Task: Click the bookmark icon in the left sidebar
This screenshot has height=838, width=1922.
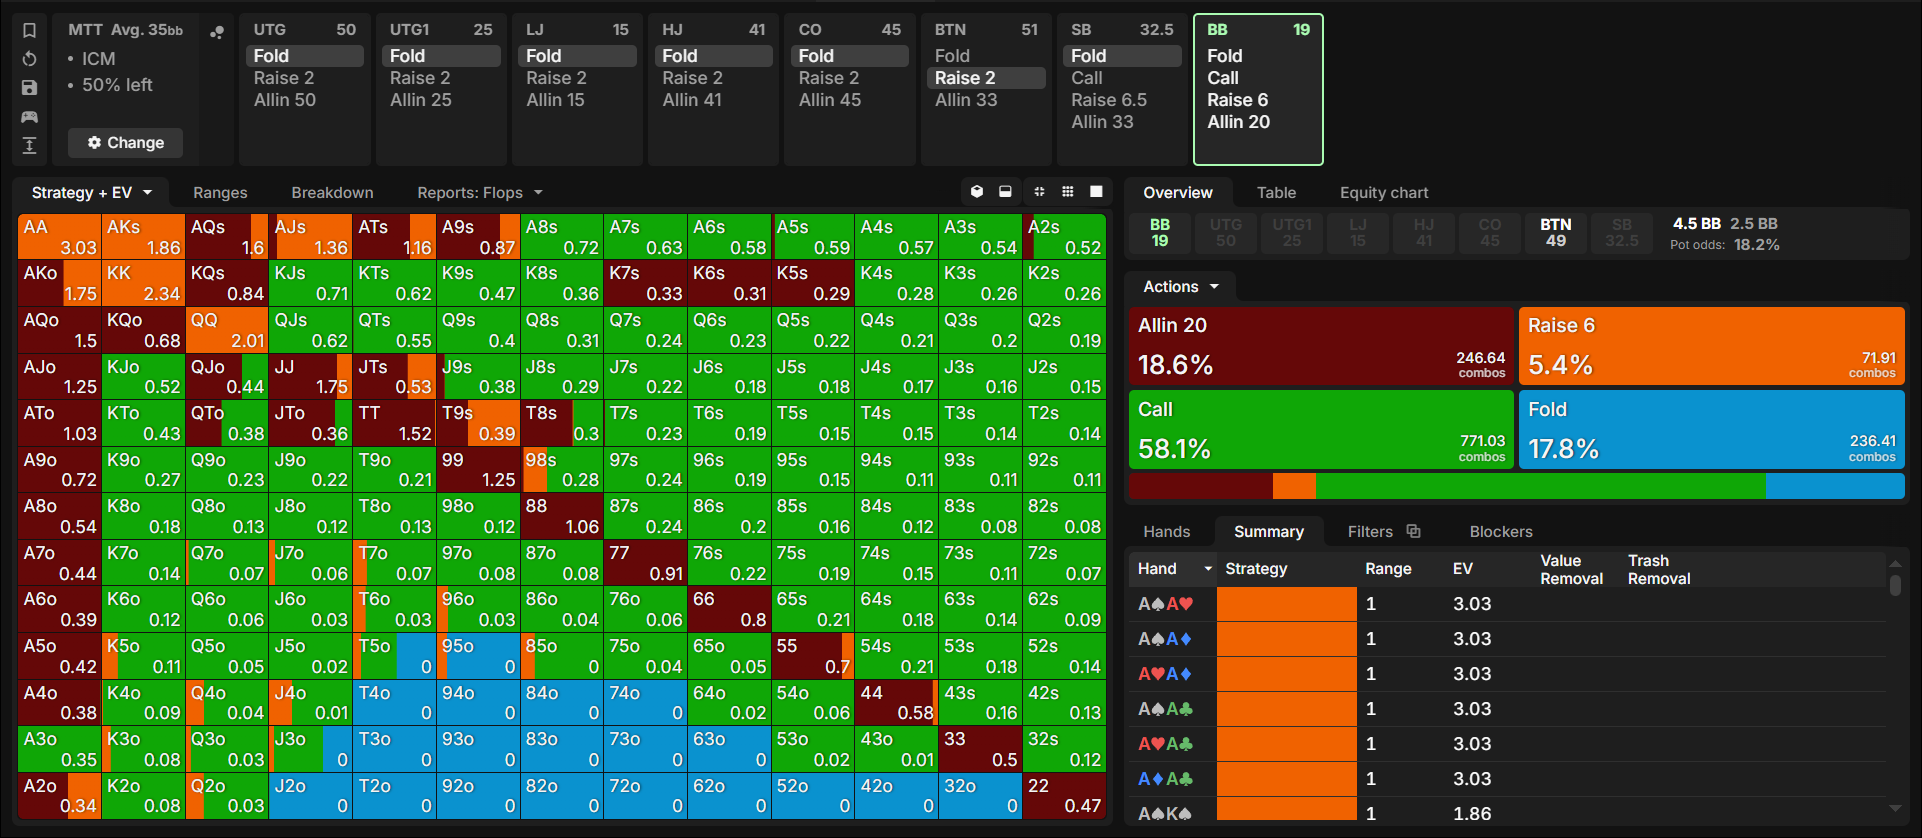Action: click(x=30, y=30)
